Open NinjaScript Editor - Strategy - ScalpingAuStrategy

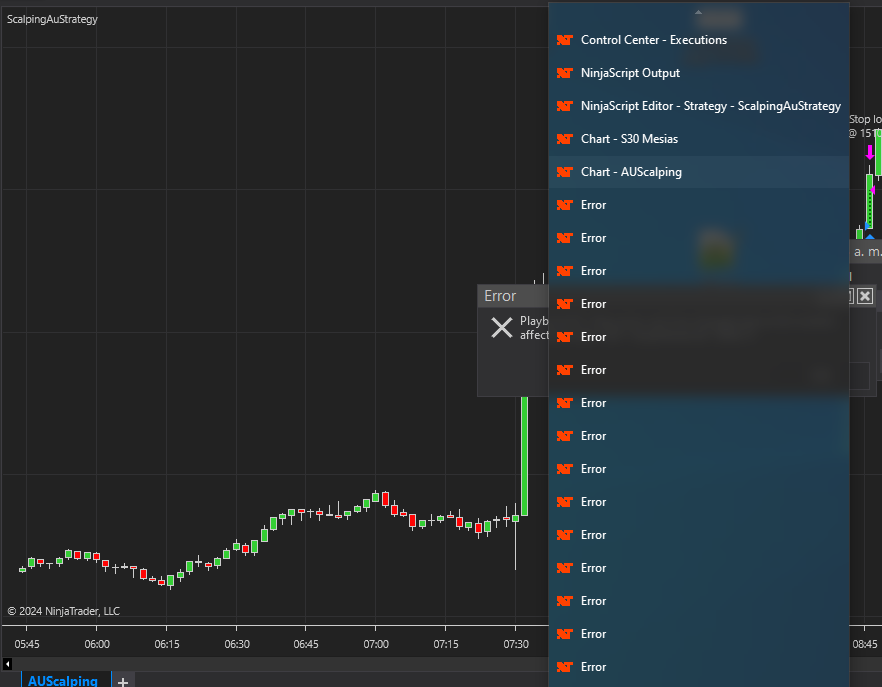[699, 106]
